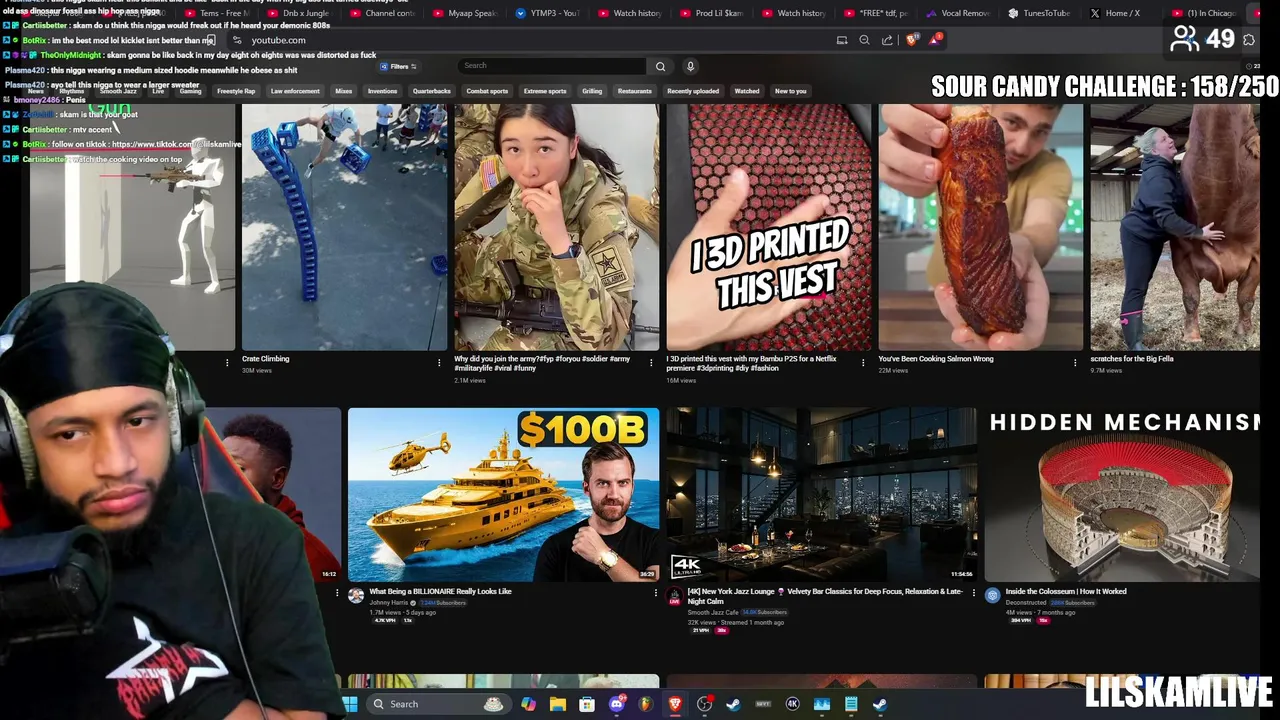1280x720 pixels.
Task: Select the Extreme sports chip
Action: (x=545, y=91)
